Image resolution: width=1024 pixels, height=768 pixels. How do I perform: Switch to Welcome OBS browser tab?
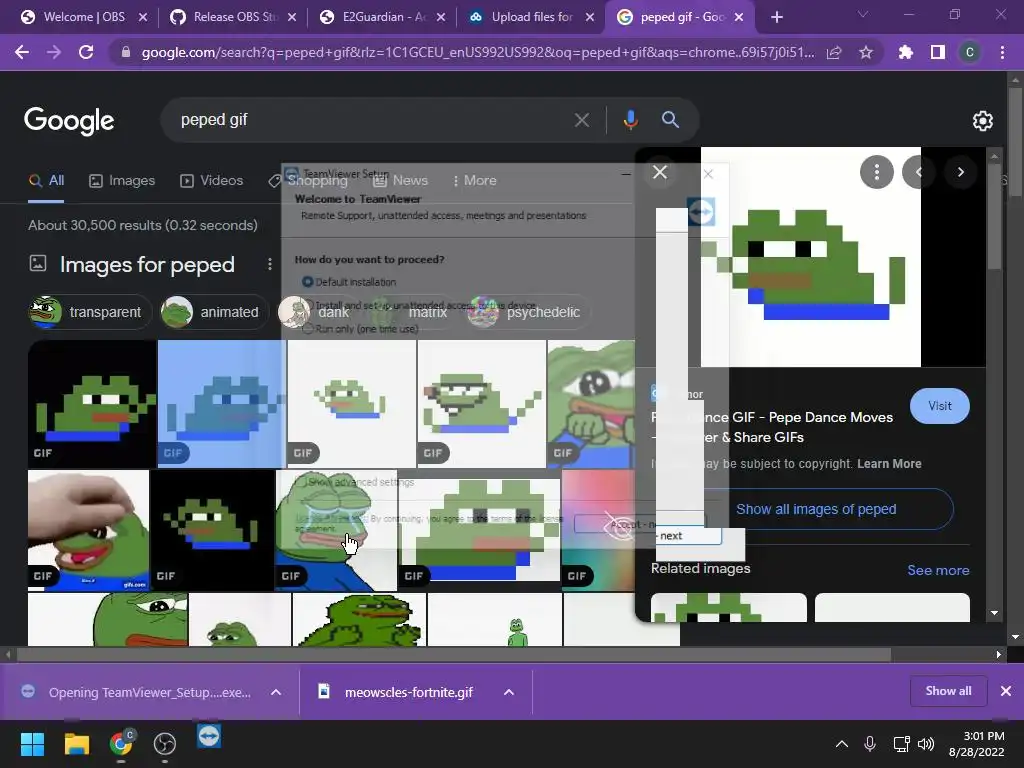(x=82, y=17)
